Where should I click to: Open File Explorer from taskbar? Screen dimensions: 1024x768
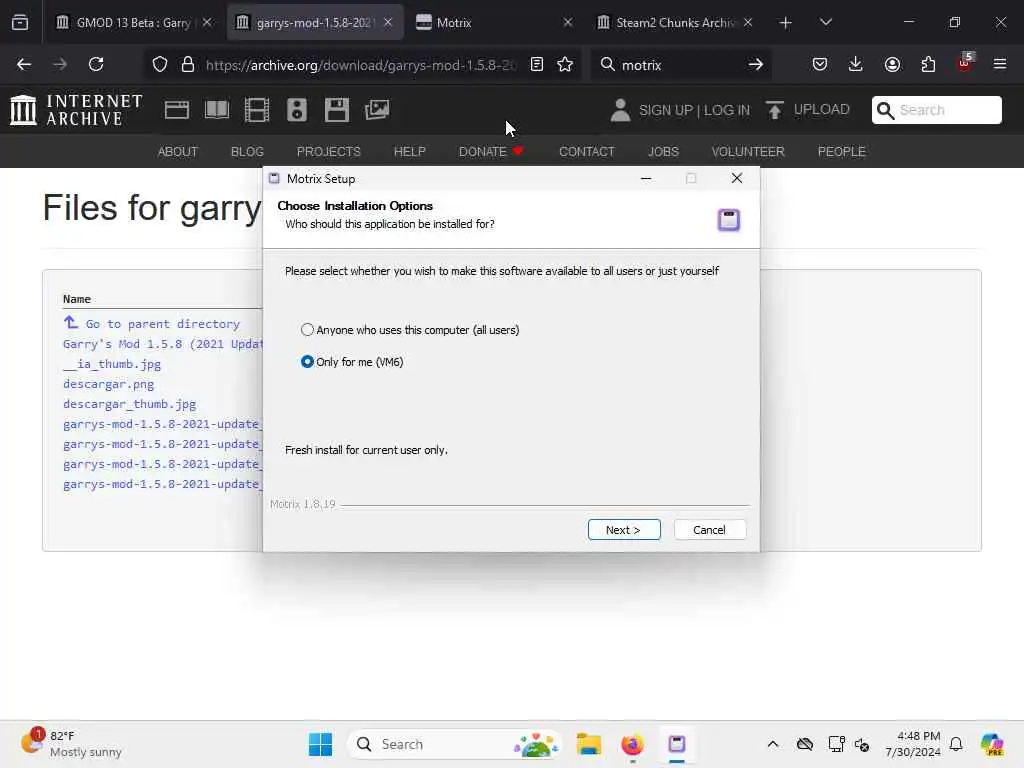point(588,744)
